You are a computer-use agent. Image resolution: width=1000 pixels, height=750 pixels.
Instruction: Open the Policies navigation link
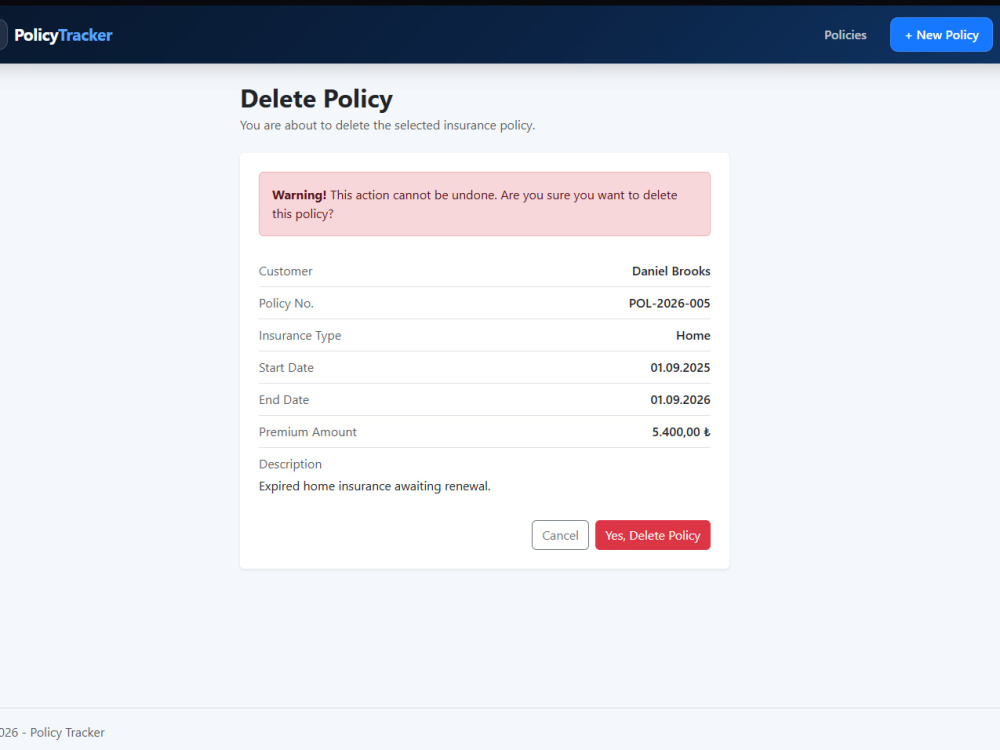pyautogui.click(x=845, y=35)
